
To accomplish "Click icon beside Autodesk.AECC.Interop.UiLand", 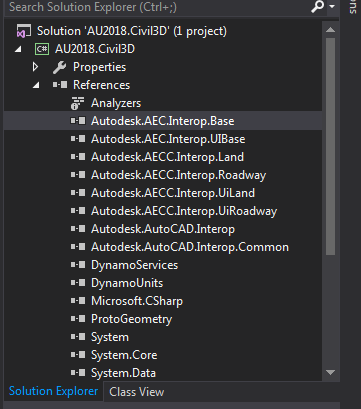I will 78,193.
